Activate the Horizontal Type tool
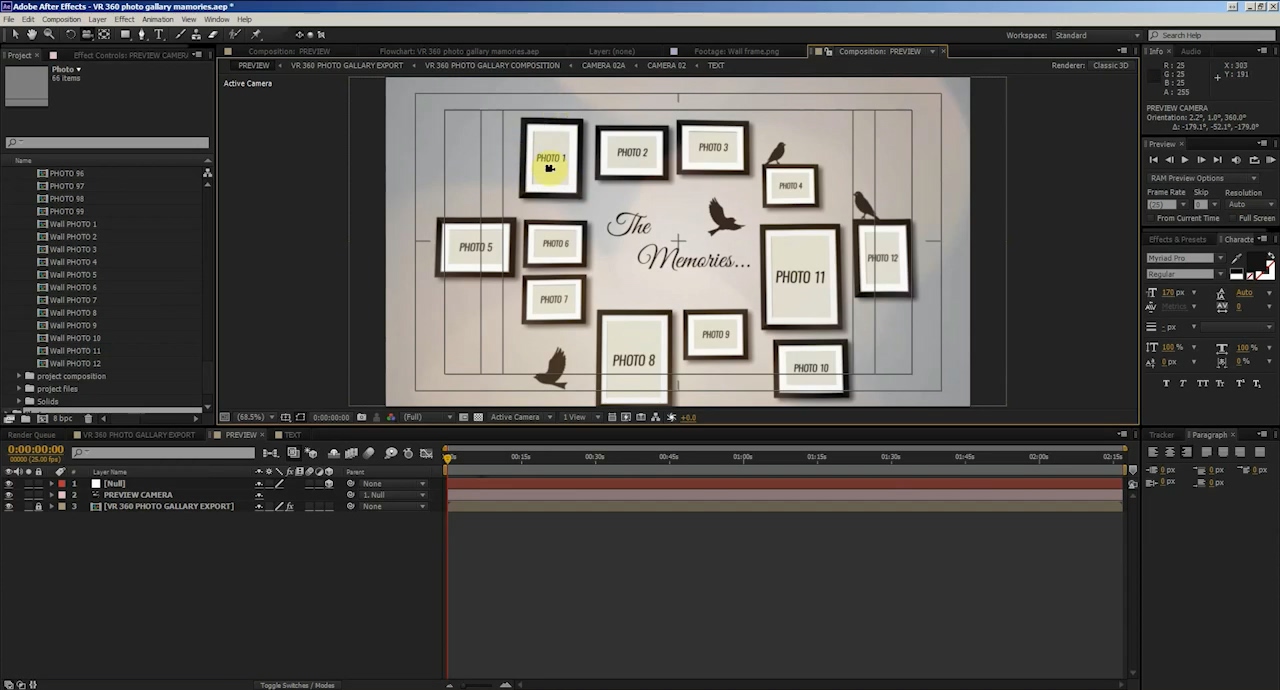1280x690 pixels. [158, 35]
